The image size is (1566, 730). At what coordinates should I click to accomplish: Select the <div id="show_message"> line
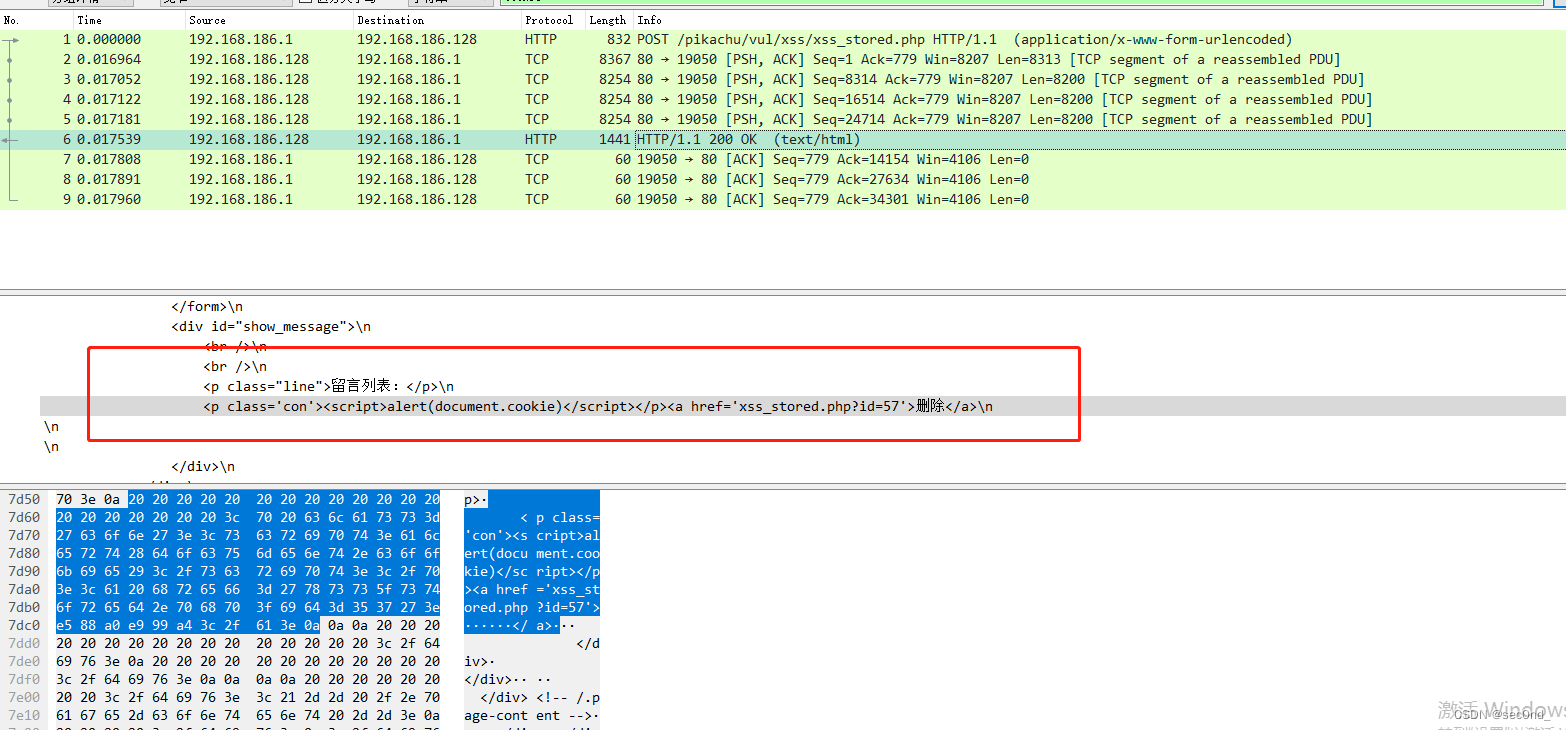pos(271,327)
